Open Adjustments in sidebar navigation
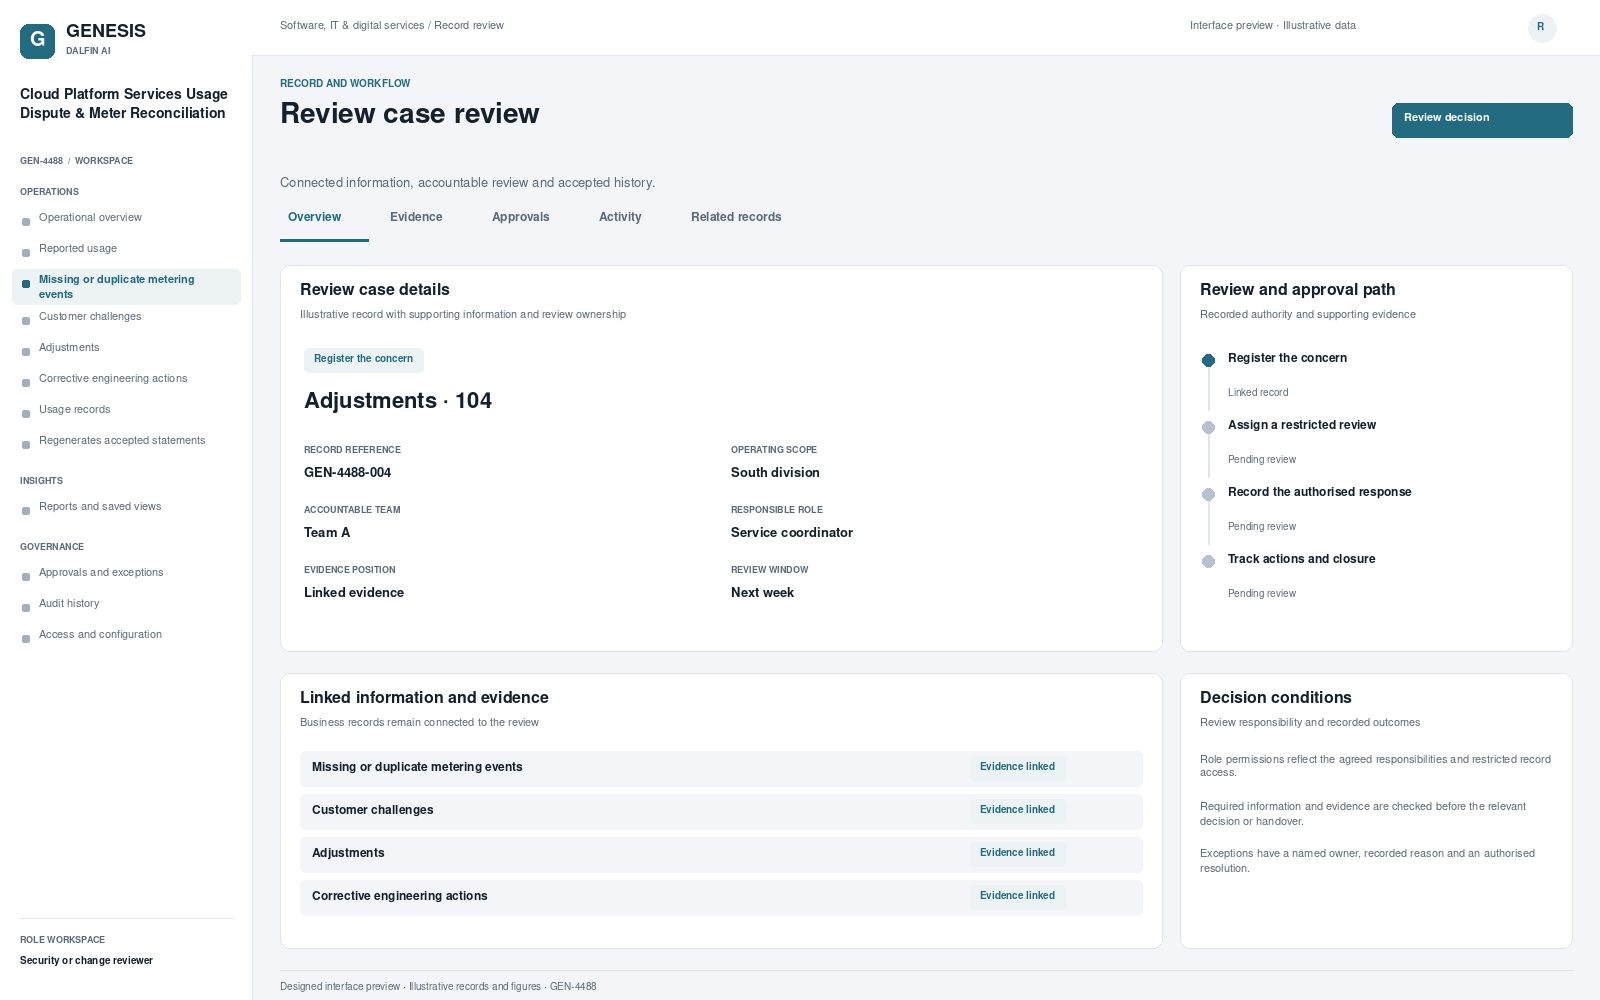 [x=126, y=348]
